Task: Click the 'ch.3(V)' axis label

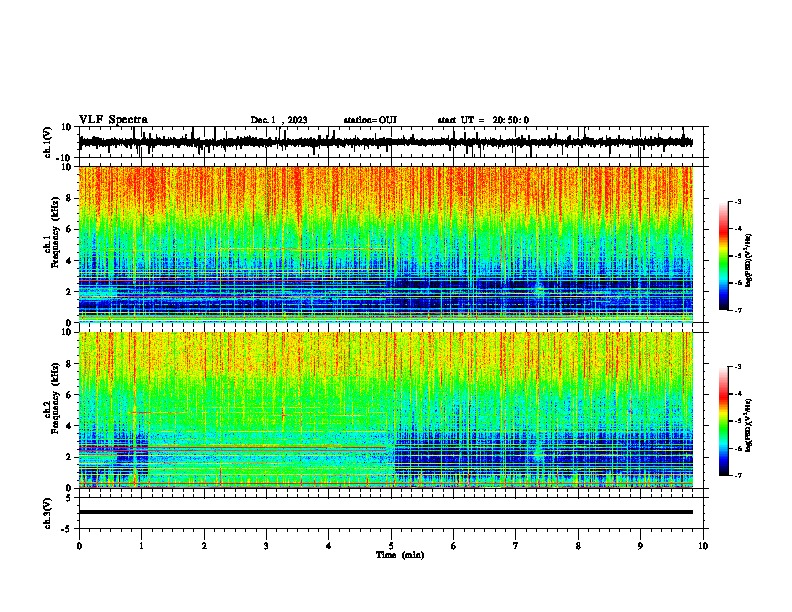Action: [x=48, y=513]
